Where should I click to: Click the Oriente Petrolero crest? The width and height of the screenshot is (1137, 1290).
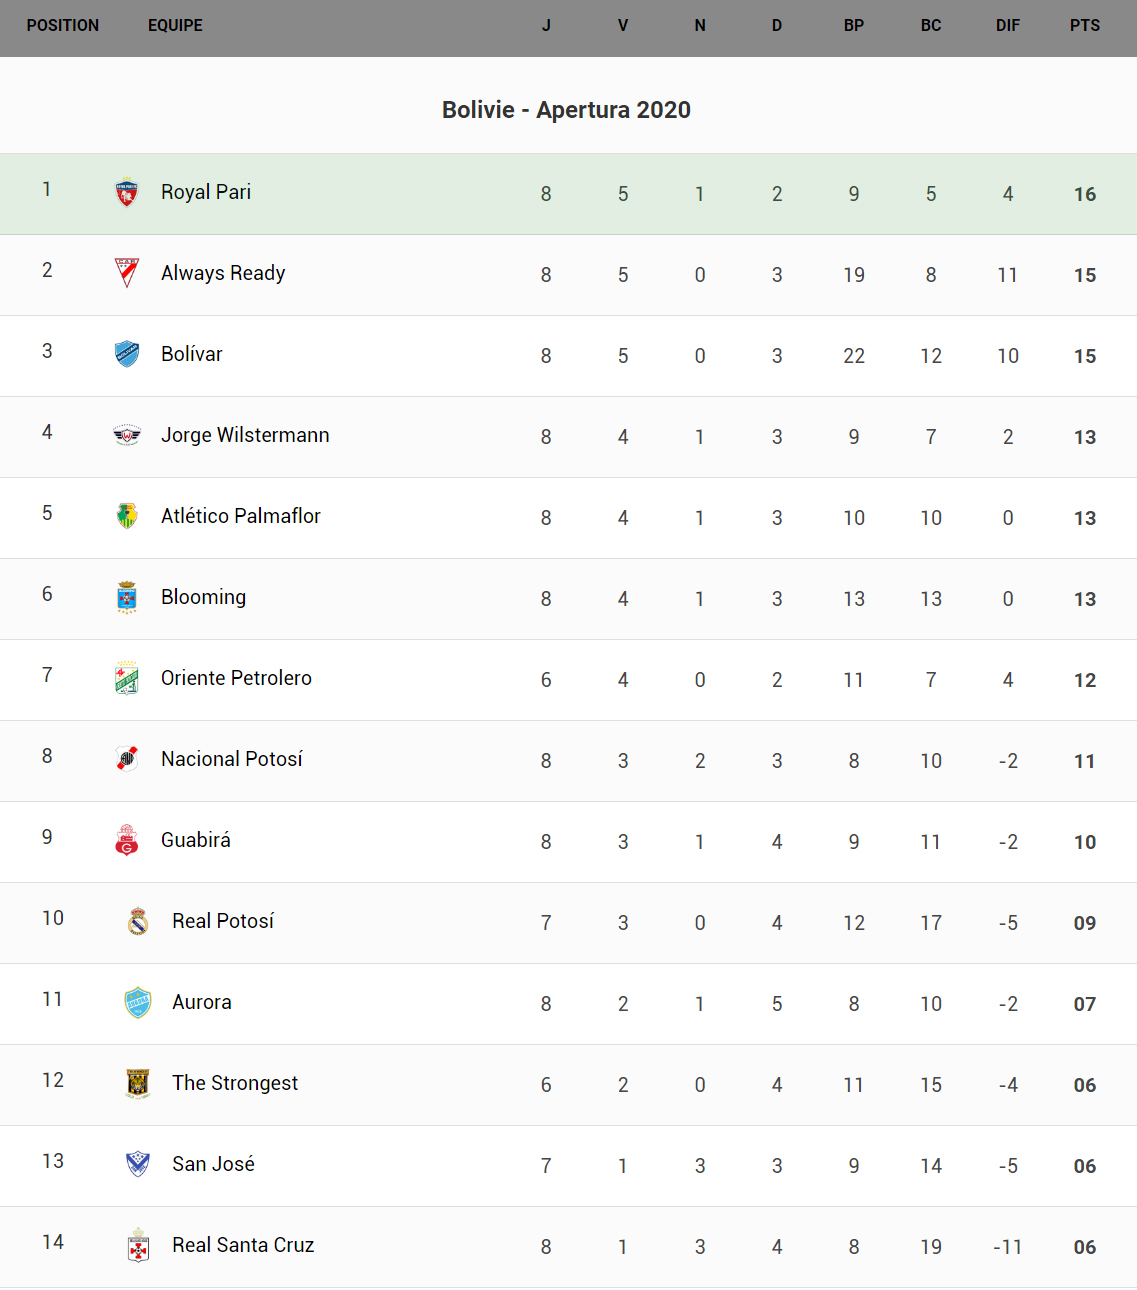point(127,678)
